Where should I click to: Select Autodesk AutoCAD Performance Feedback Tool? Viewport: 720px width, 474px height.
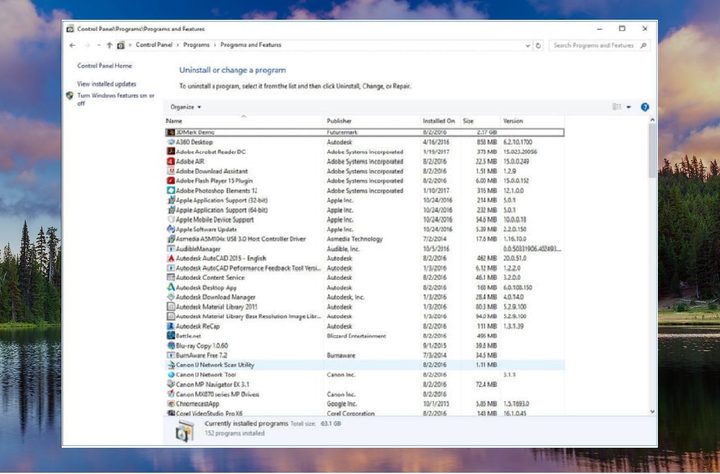(x=365, y=268)
